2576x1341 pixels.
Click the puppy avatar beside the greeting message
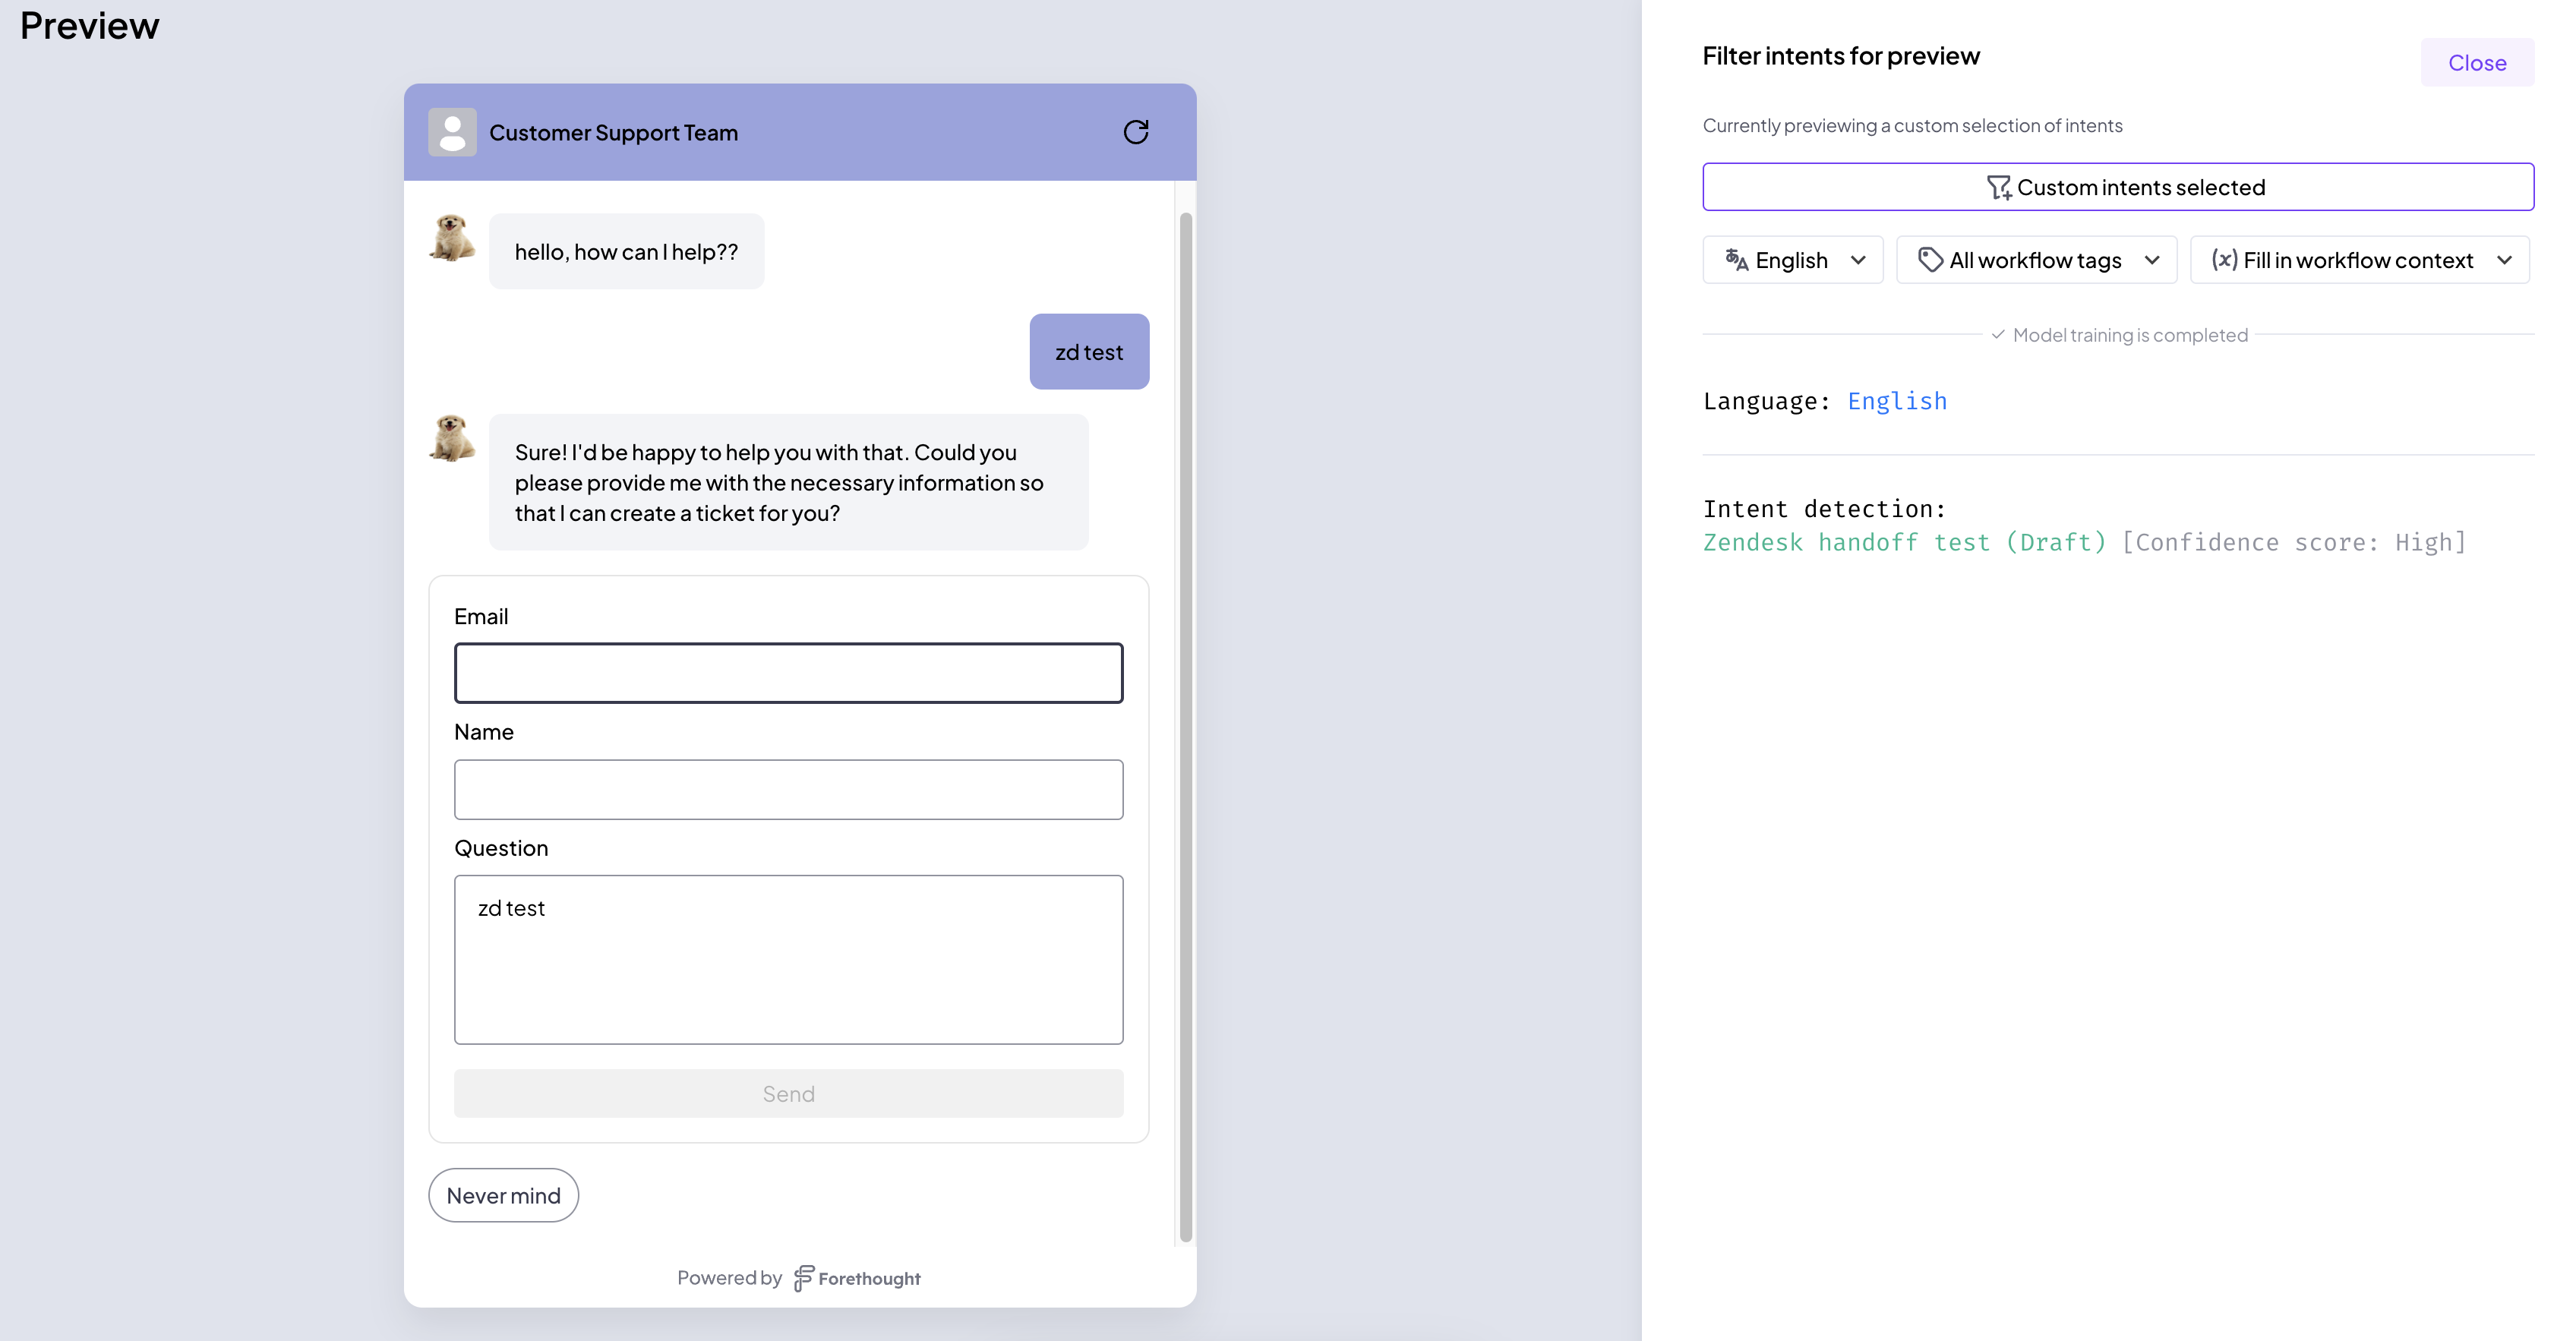pyautogui.click(x=452, y=238)
